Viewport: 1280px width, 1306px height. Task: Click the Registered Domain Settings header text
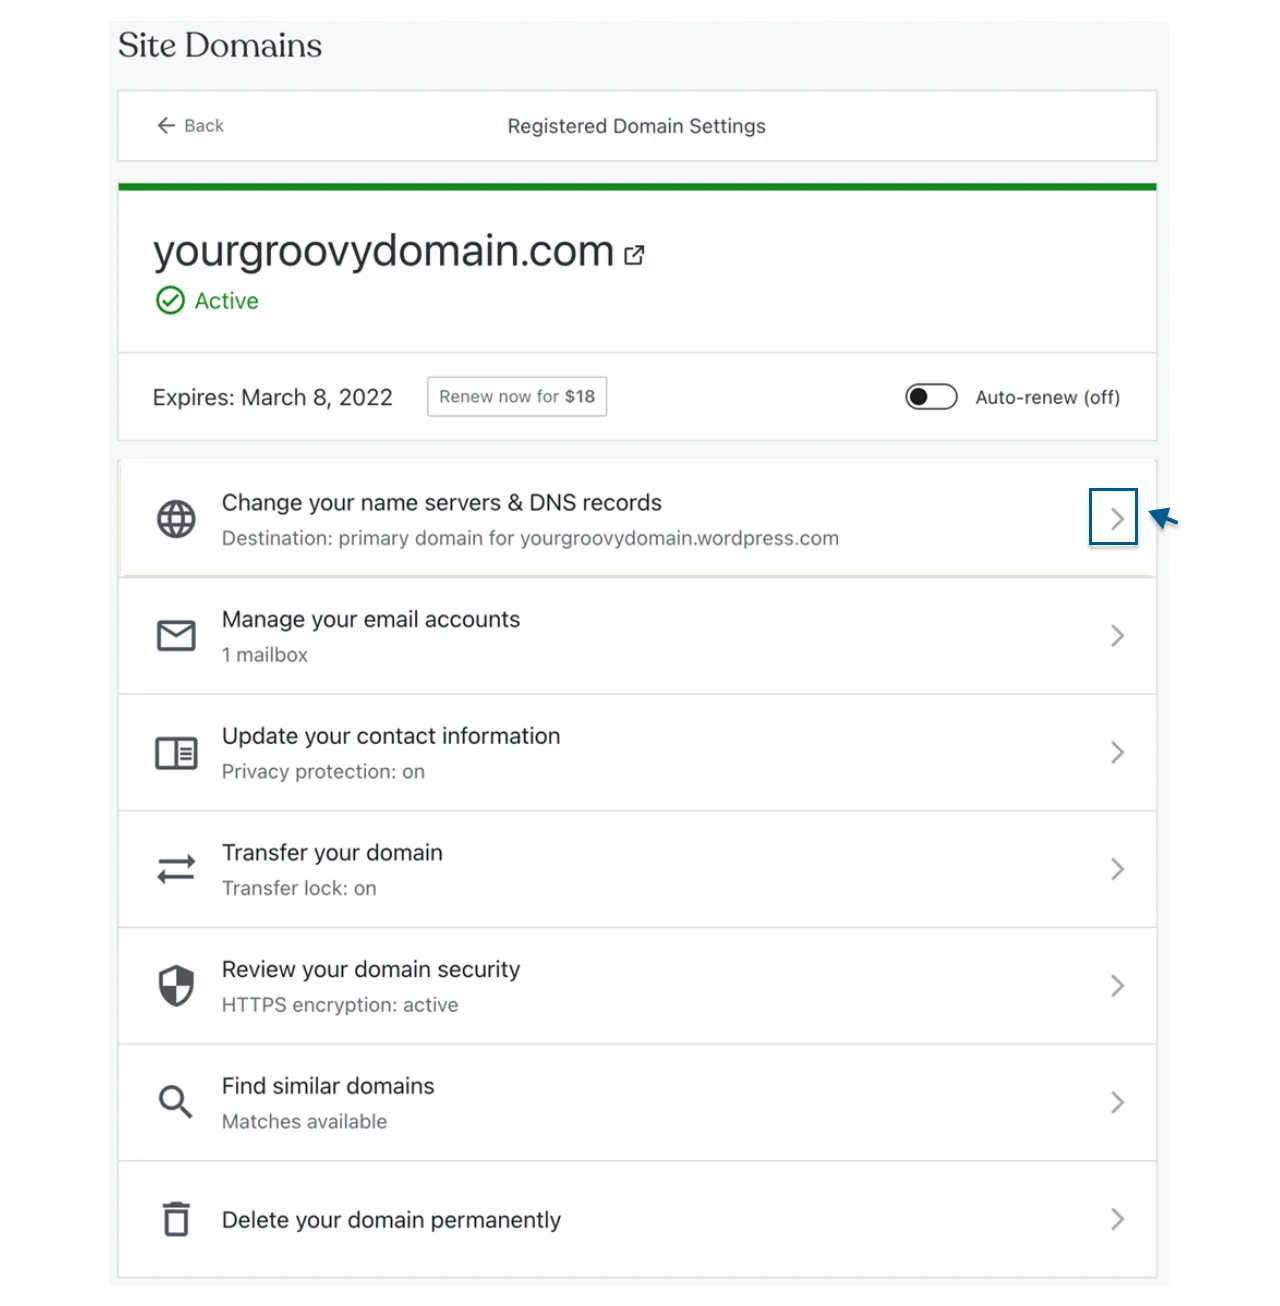point(637,126)
